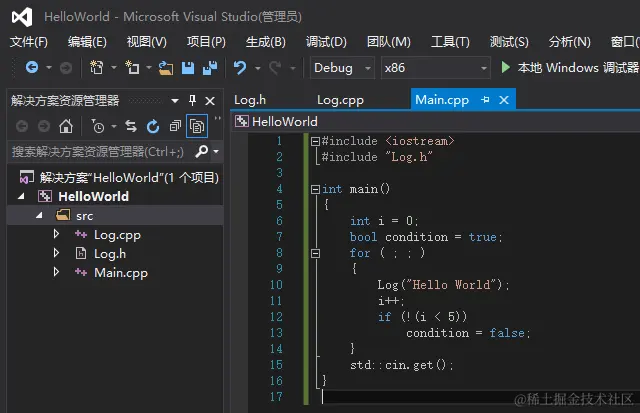Click the New Project toolbar icon

[x=97, y=67]
